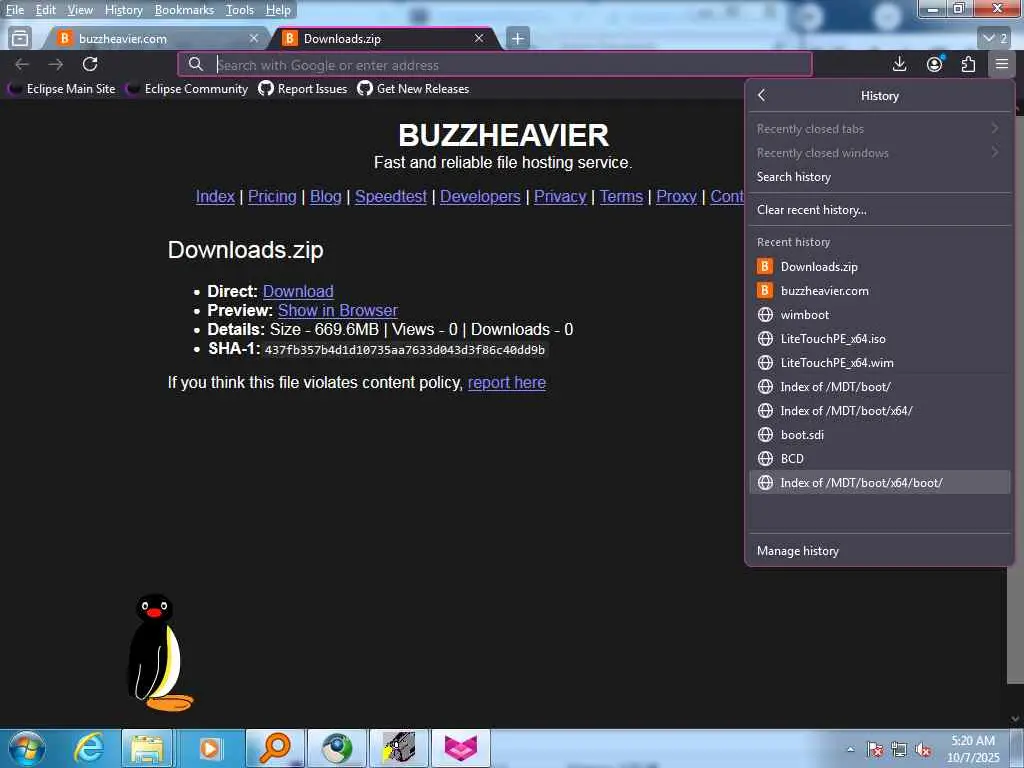This screenshot has height=768, width=1024.
Task: Open boot.sdi history entry
Action: [879, 435]
